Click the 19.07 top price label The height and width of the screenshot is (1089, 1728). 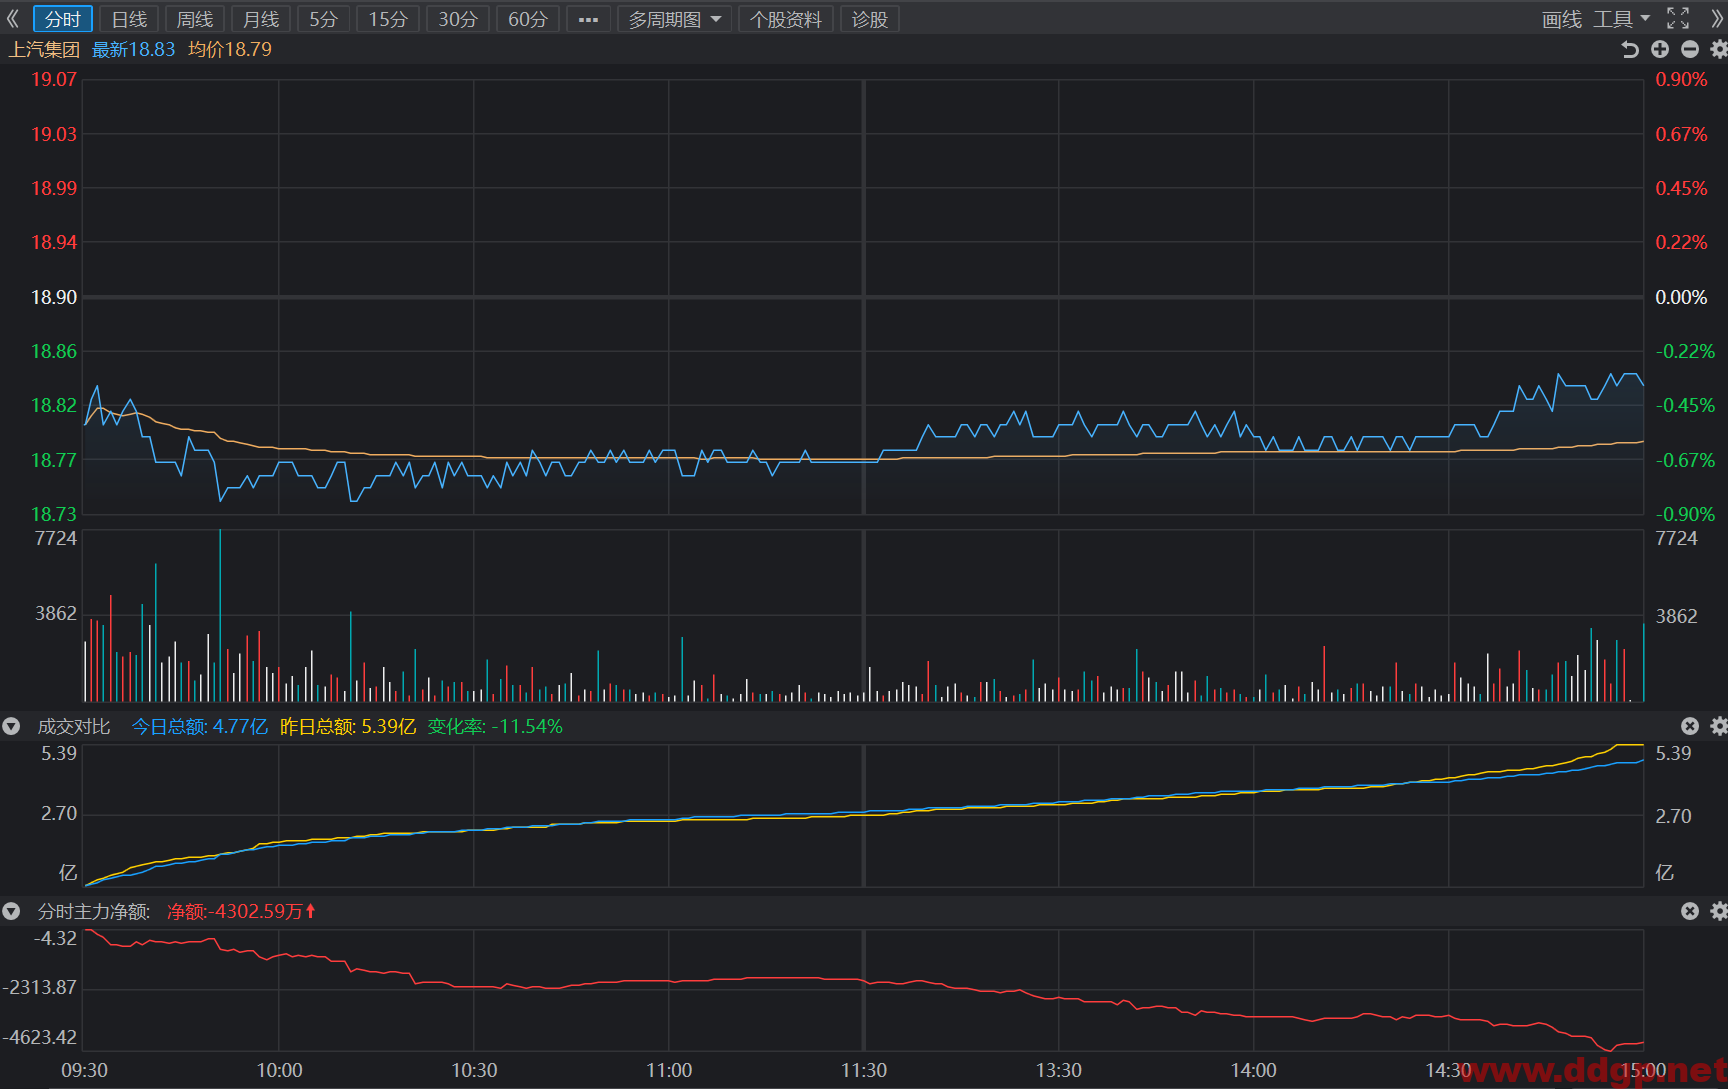[x=54, y=79]
